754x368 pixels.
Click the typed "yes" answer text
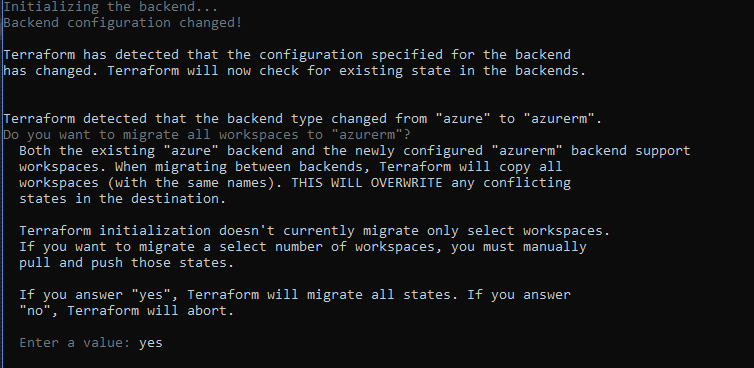pos(151,343)
